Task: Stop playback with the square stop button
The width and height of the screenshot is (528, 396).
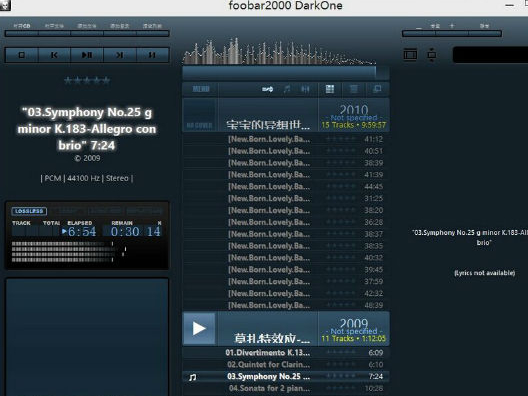Action: click(22, 55)
